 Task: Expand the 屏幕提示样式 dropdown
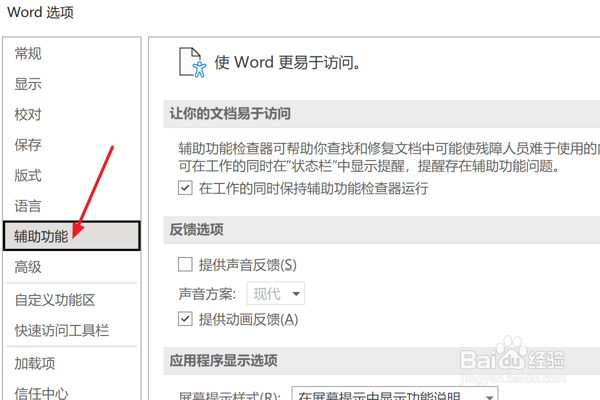click(395, 393)
